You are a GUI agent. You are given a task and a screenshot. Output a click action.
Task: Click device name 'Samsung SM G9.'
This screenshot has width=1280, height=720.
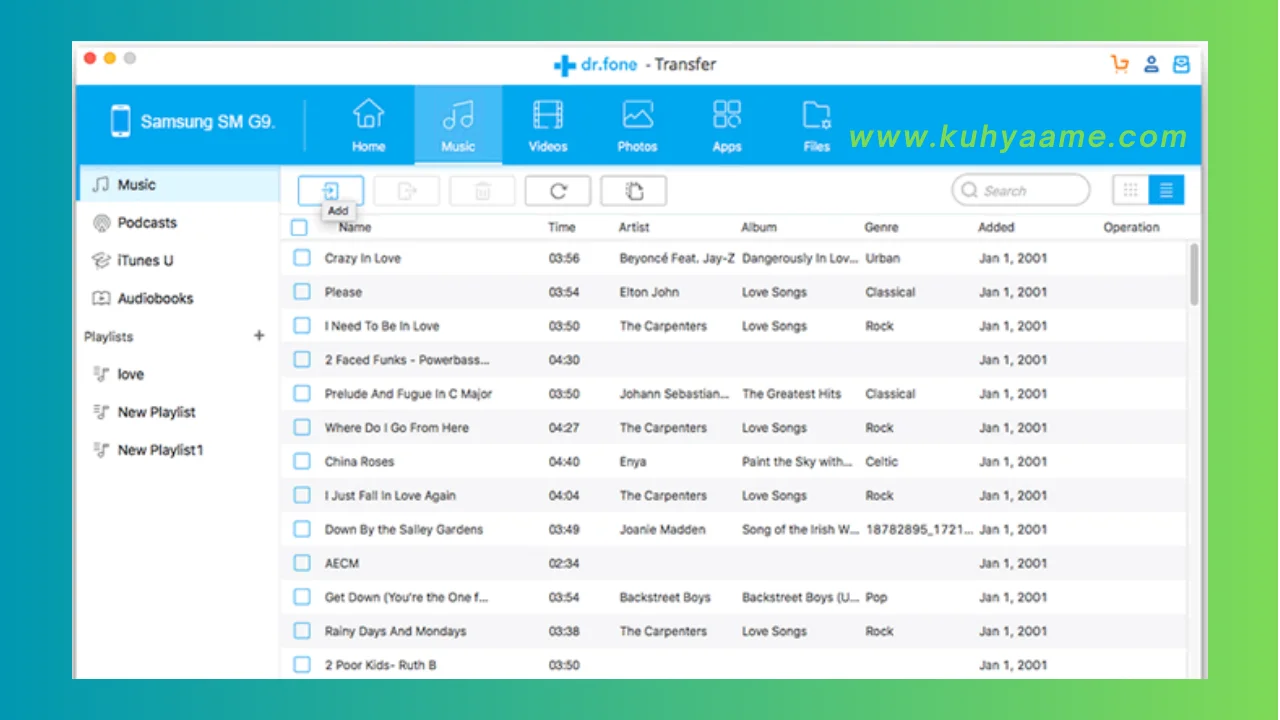[x=208, y=122]
